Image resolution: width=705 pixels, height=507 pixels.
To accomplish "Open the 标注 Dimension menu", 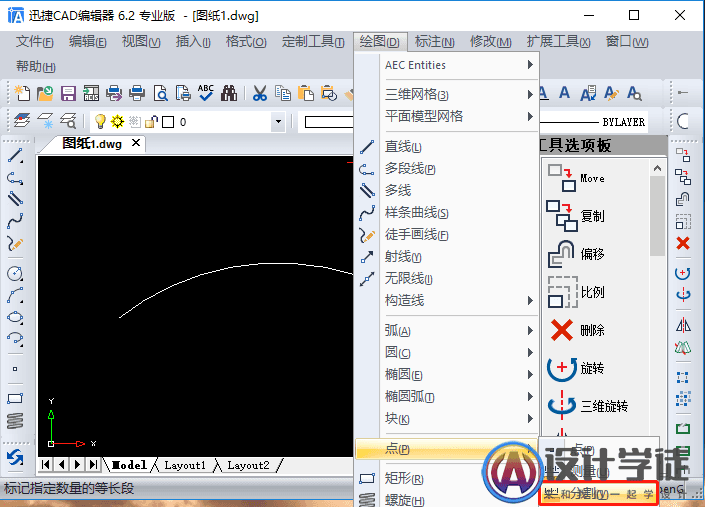I will (x=434, y=42).
